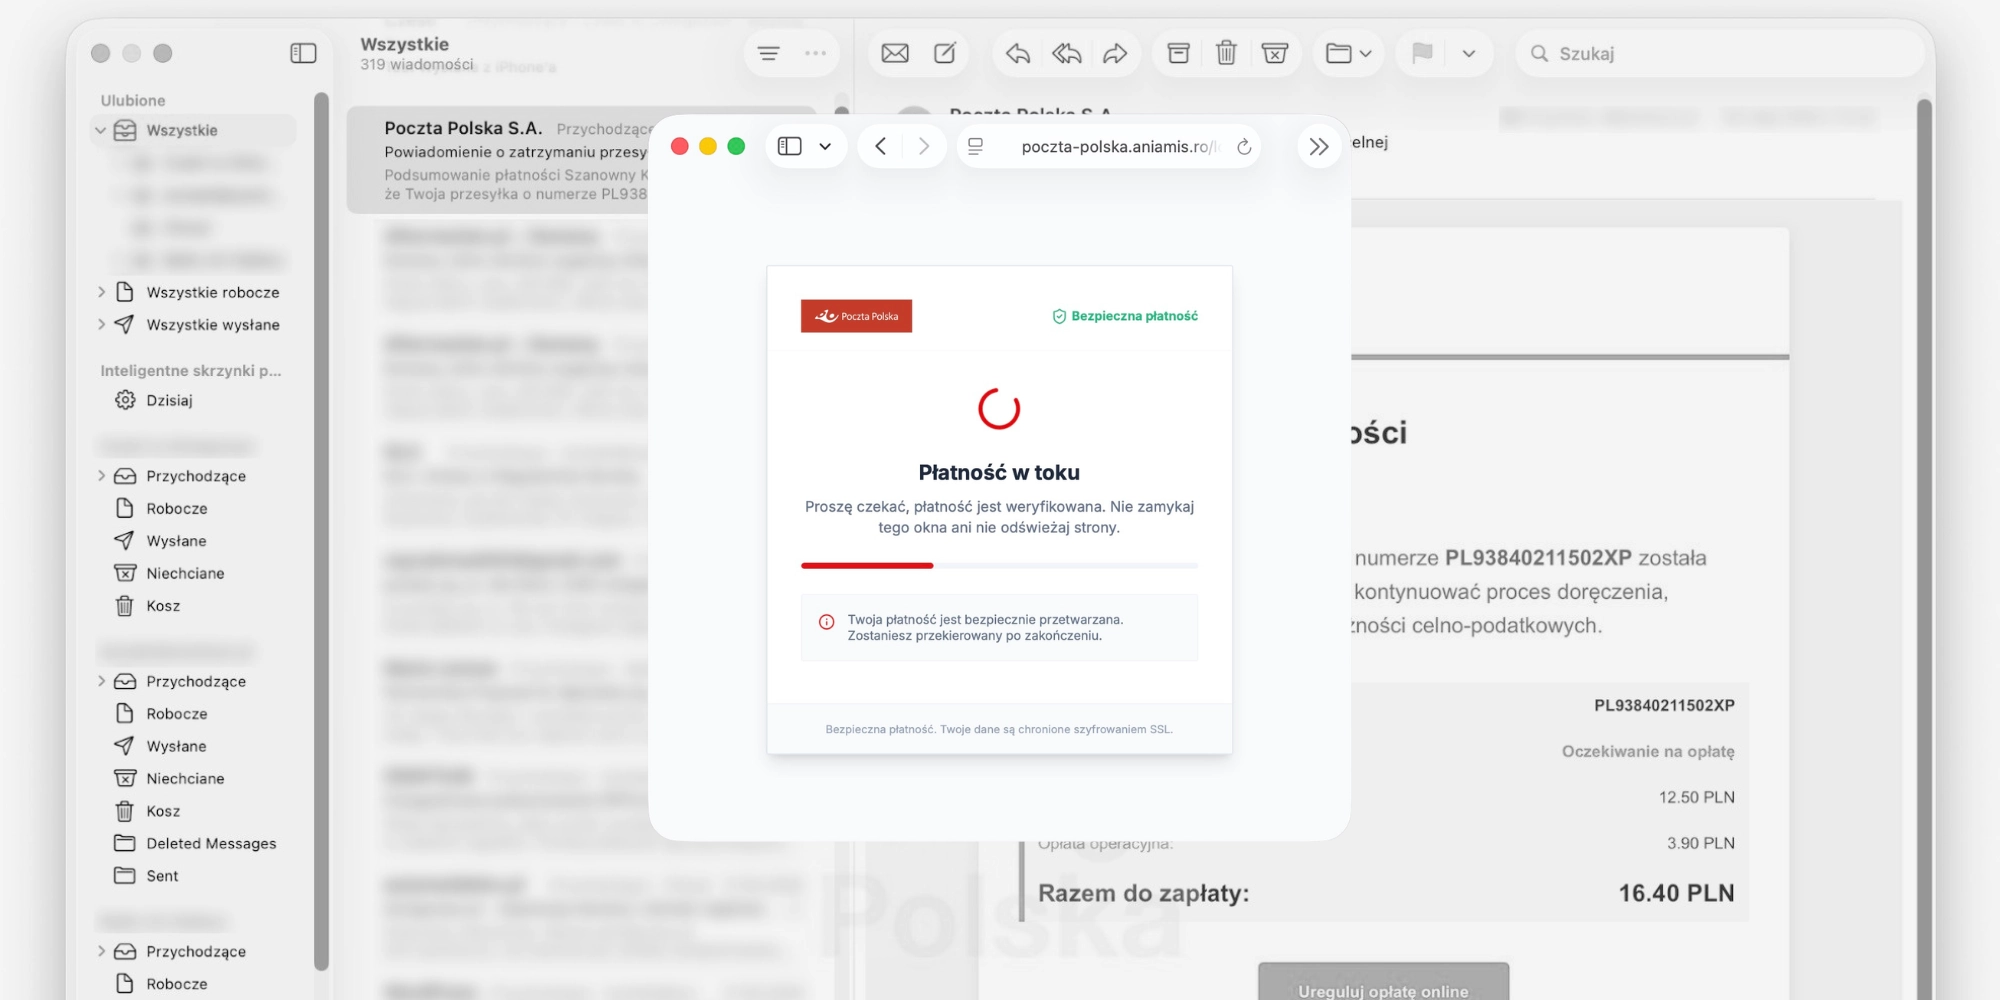Open the three-dots more options in Mail
The image size is (2000, 1000).
[816, 53]
